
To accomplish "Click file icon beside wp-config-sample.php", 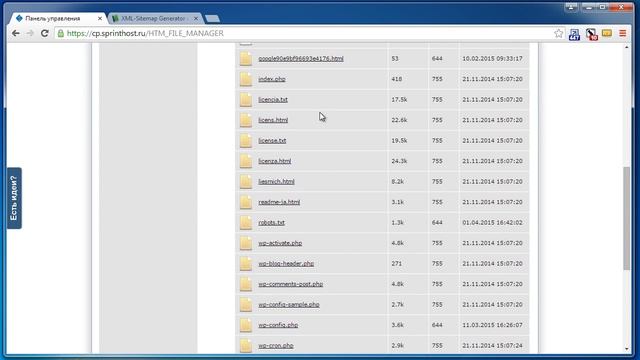I will (x=246, y=304).
